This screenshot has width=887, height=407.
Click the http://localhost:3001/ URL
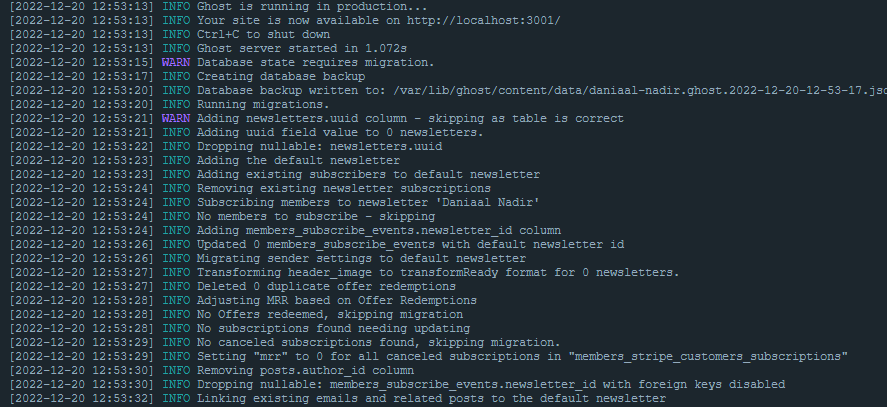(x=484, y=20)
